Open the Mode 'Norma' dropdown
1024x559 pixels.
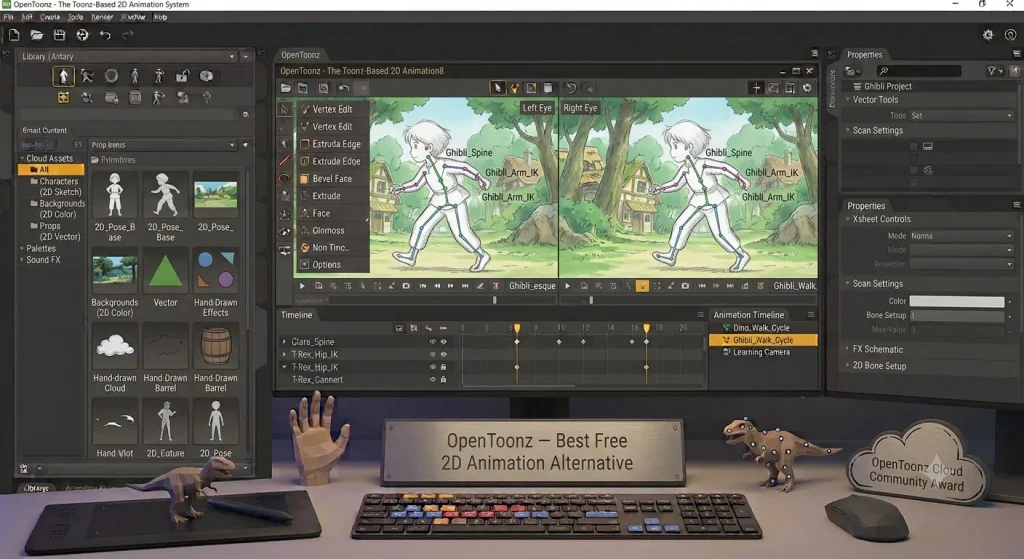pos(961,236)
